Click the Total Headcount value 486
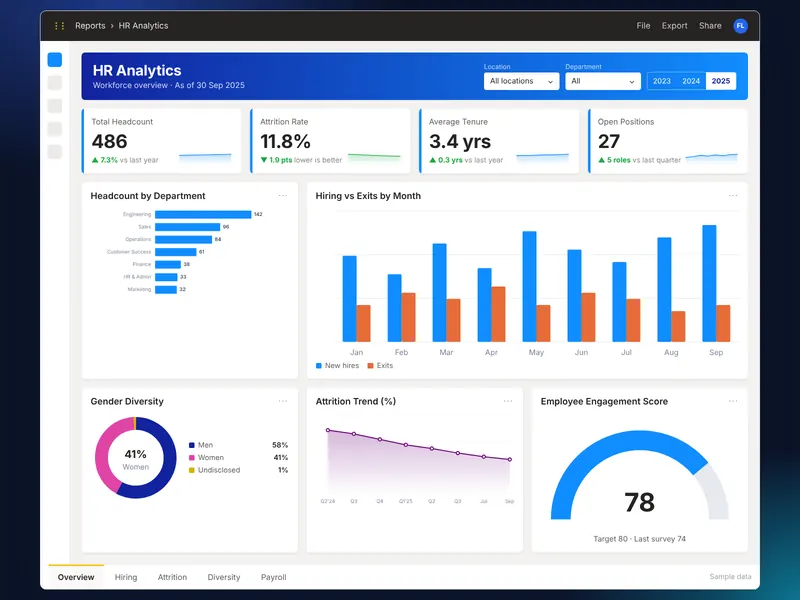This screenshot has height=600, width=800. click(109, 141)
